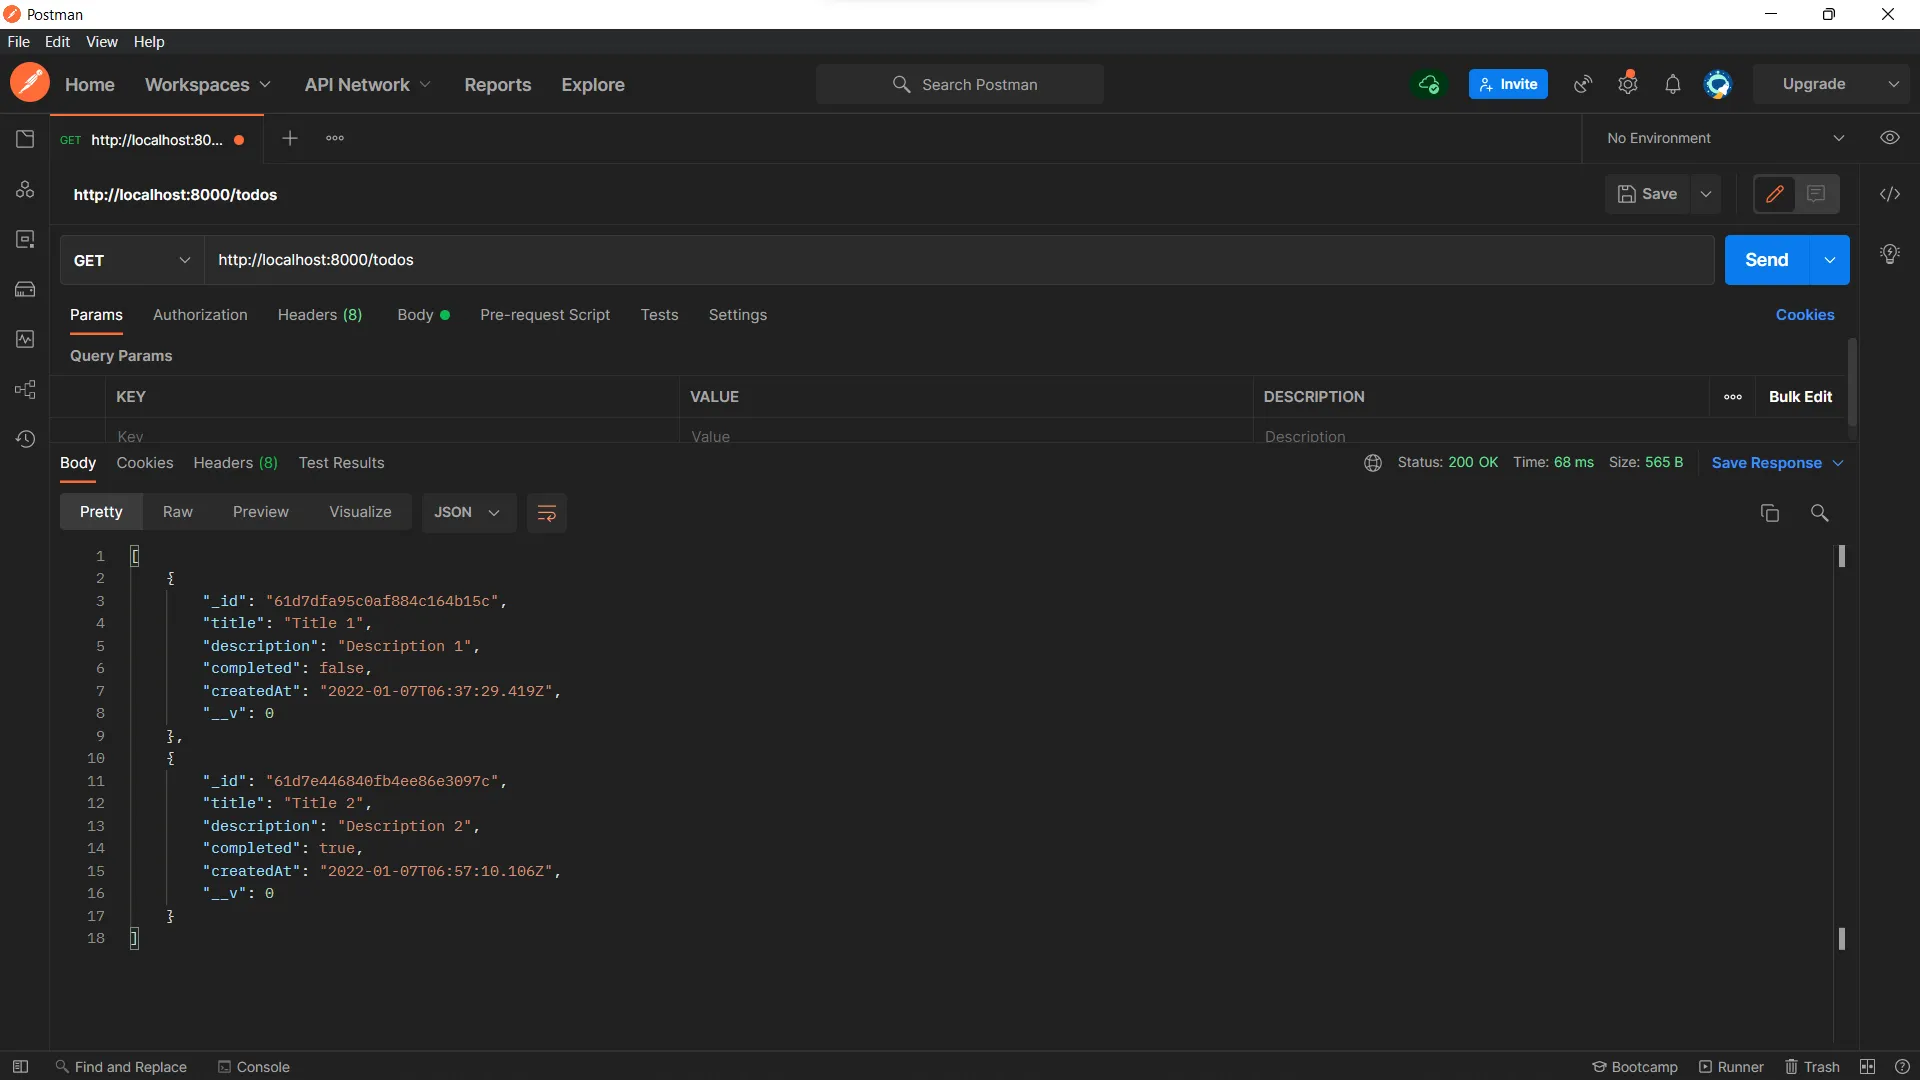Click the Send button

click(x=1766, y=260)
